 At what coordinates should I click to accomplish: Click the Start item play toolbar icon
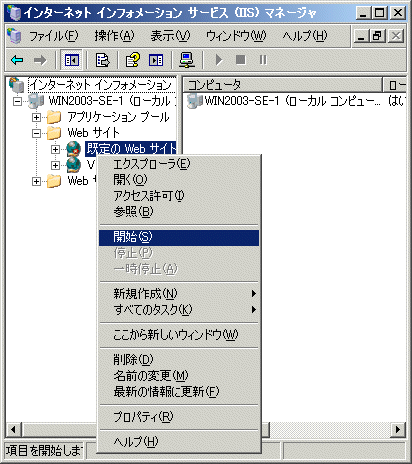tap(219, 60)
